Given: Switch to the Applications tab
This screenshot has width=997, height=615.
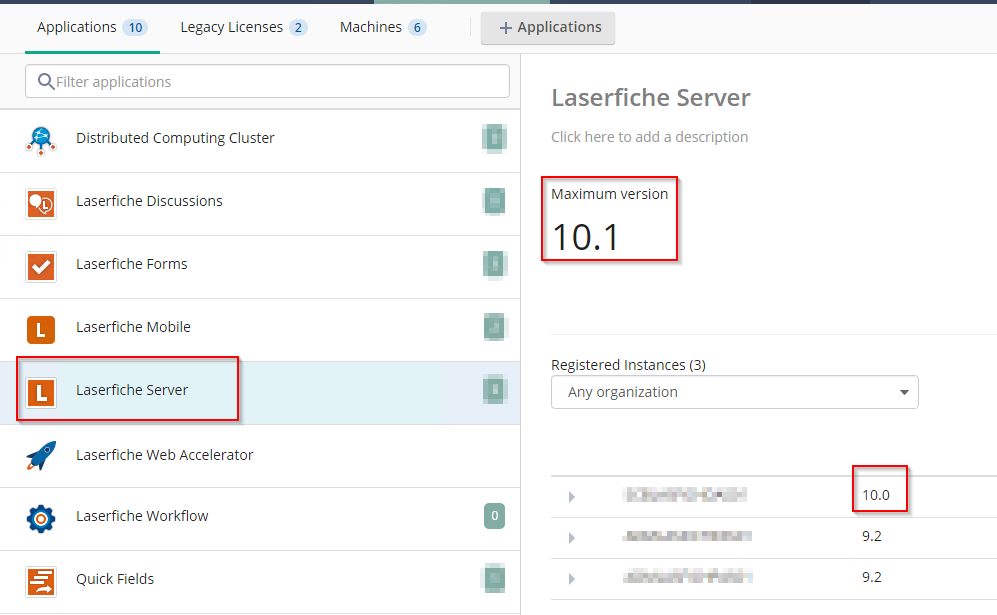Looking at the screenshot, I should (x=92, y=27).
